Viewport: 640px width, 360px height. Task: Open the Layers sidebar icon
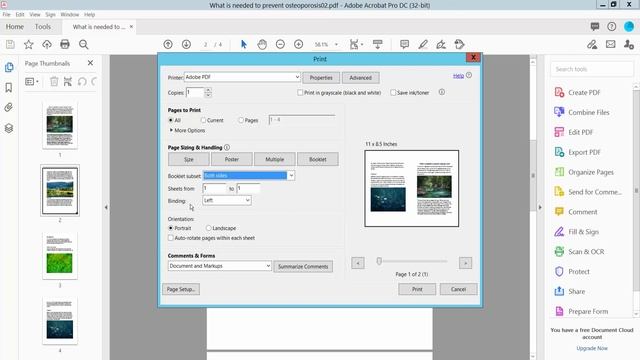tap(9, 128)
